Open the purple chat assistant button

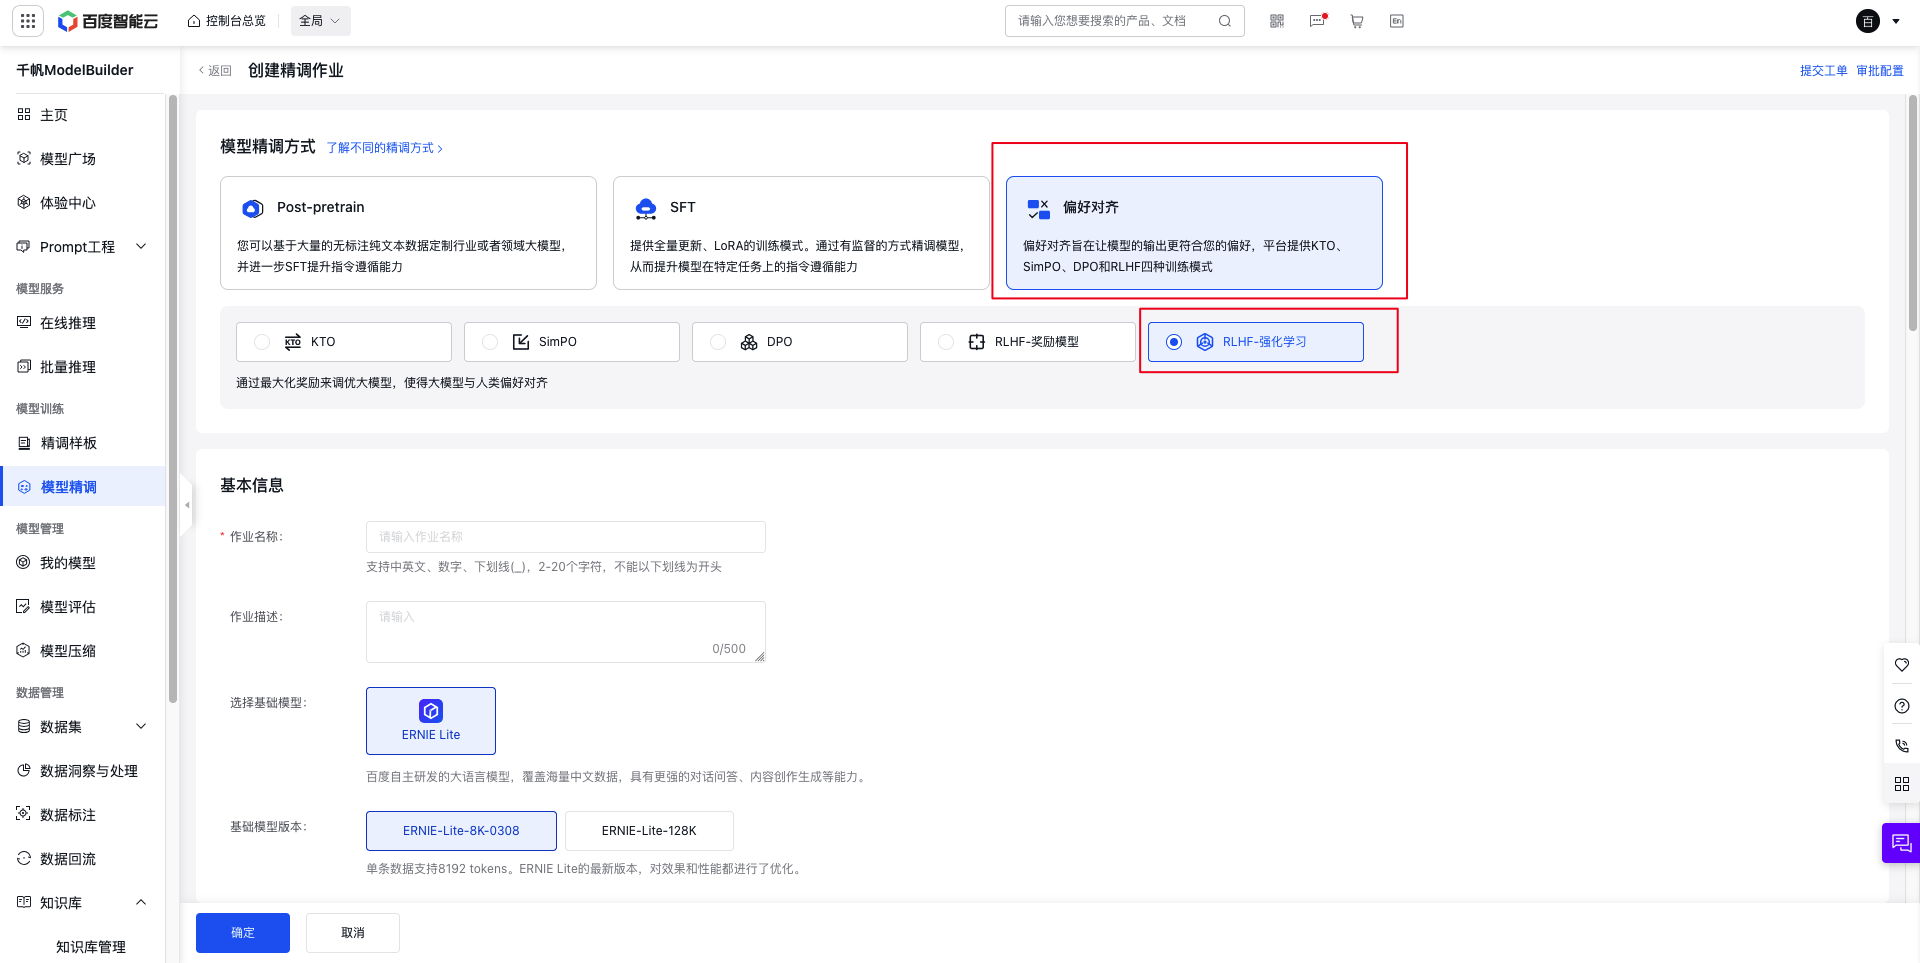pos(1901,843)
